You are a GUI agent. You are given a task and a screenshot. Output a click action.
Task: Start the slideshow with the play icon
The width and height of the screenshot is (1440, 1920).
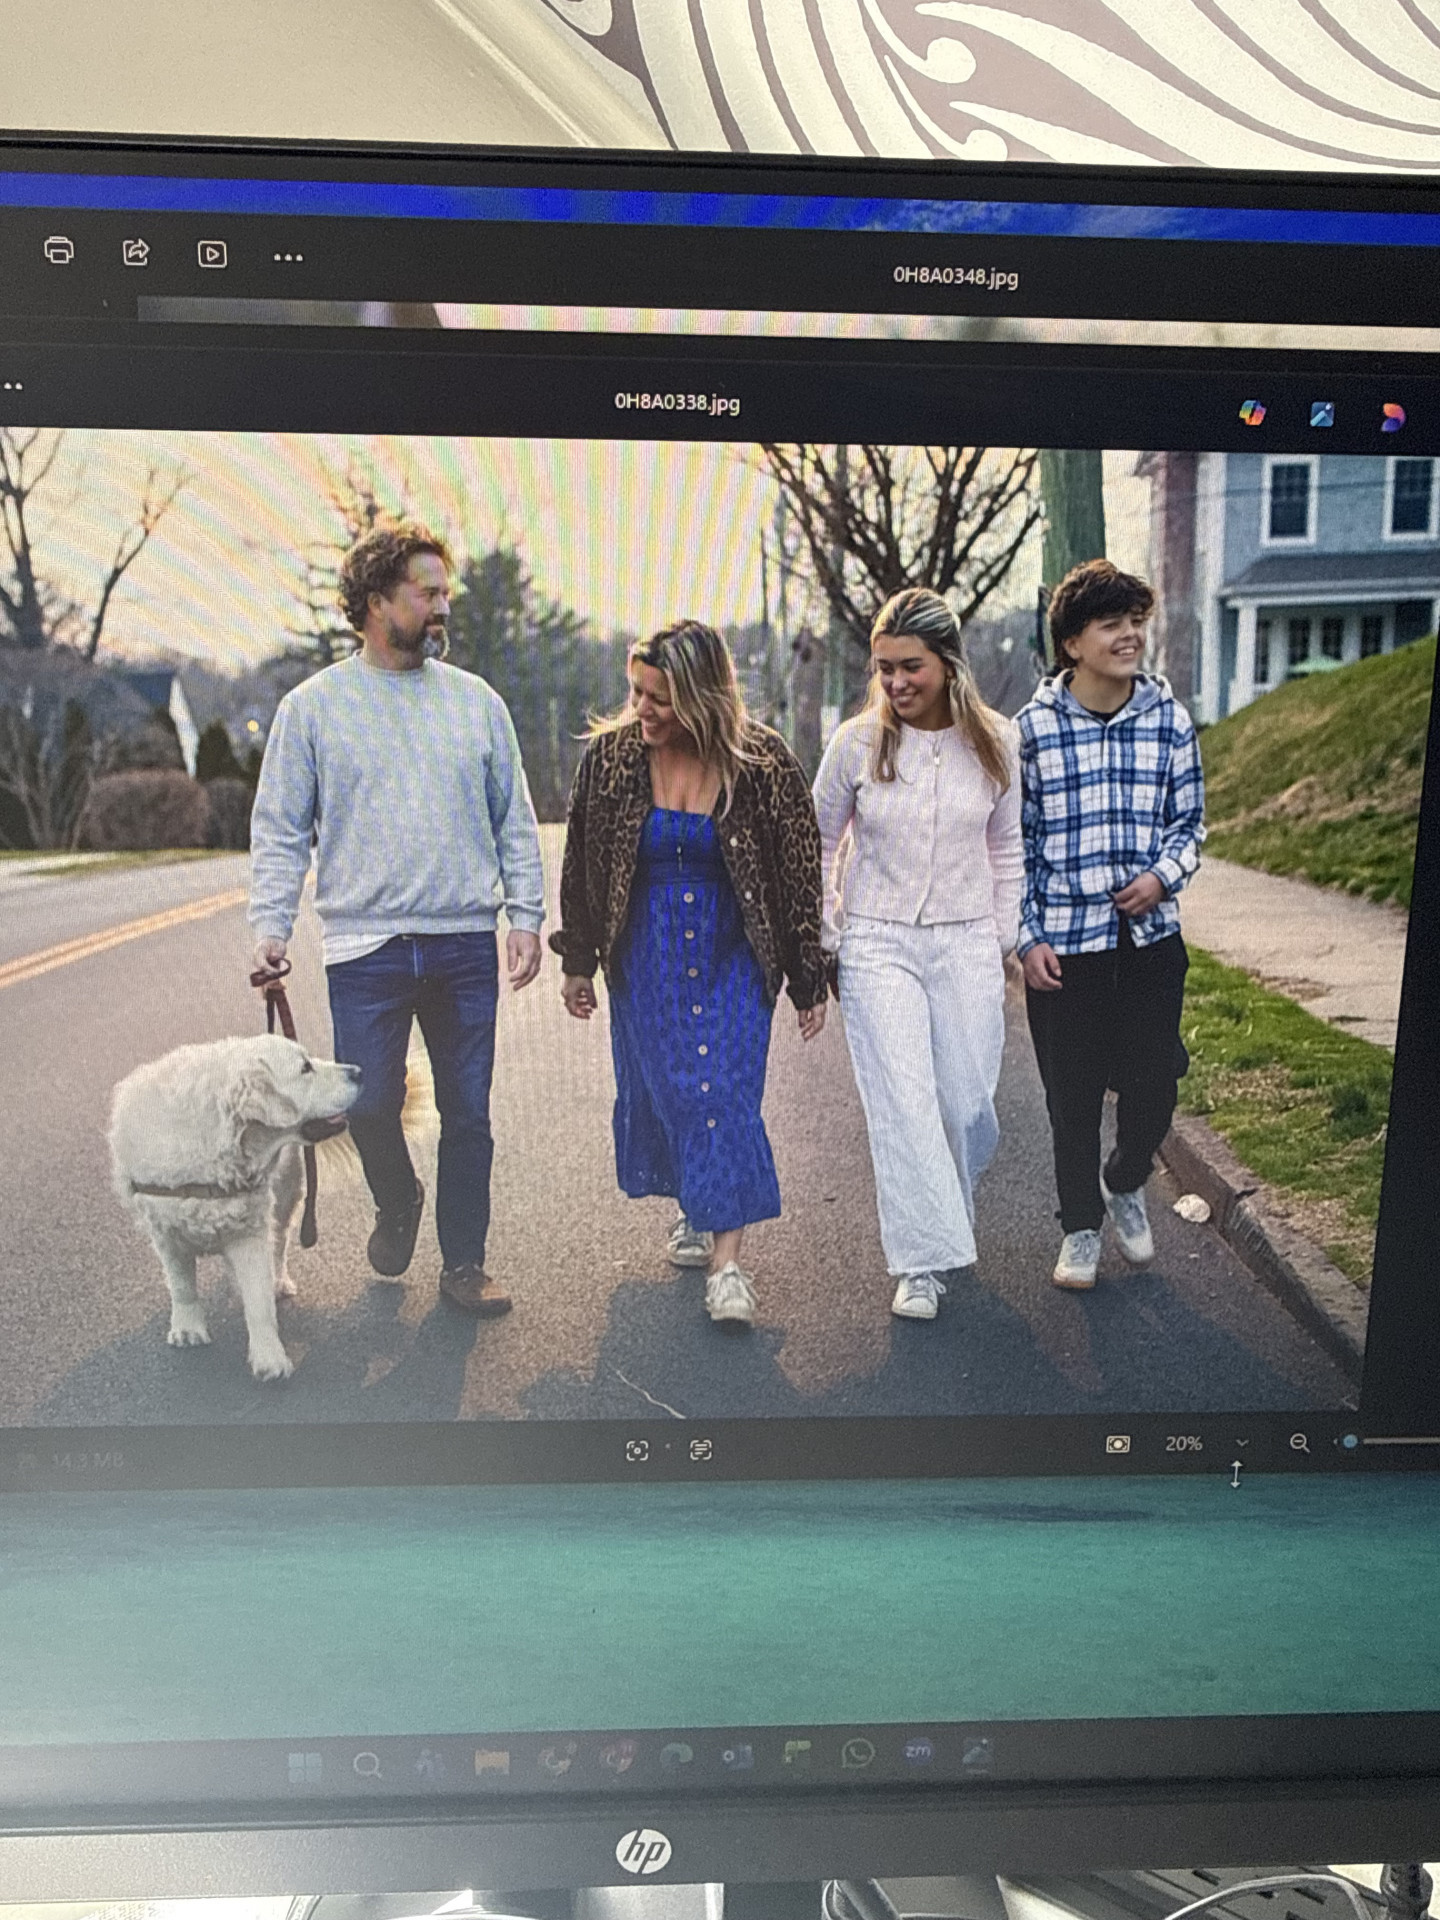(212, 254)
